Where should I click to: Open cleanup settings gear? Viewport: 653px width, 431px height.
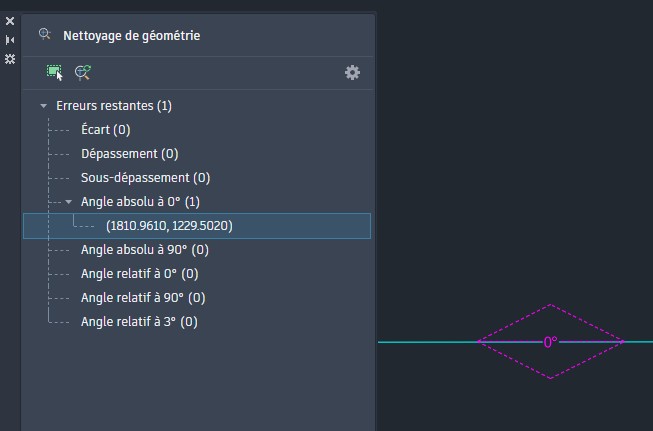(x=352, y=72)
